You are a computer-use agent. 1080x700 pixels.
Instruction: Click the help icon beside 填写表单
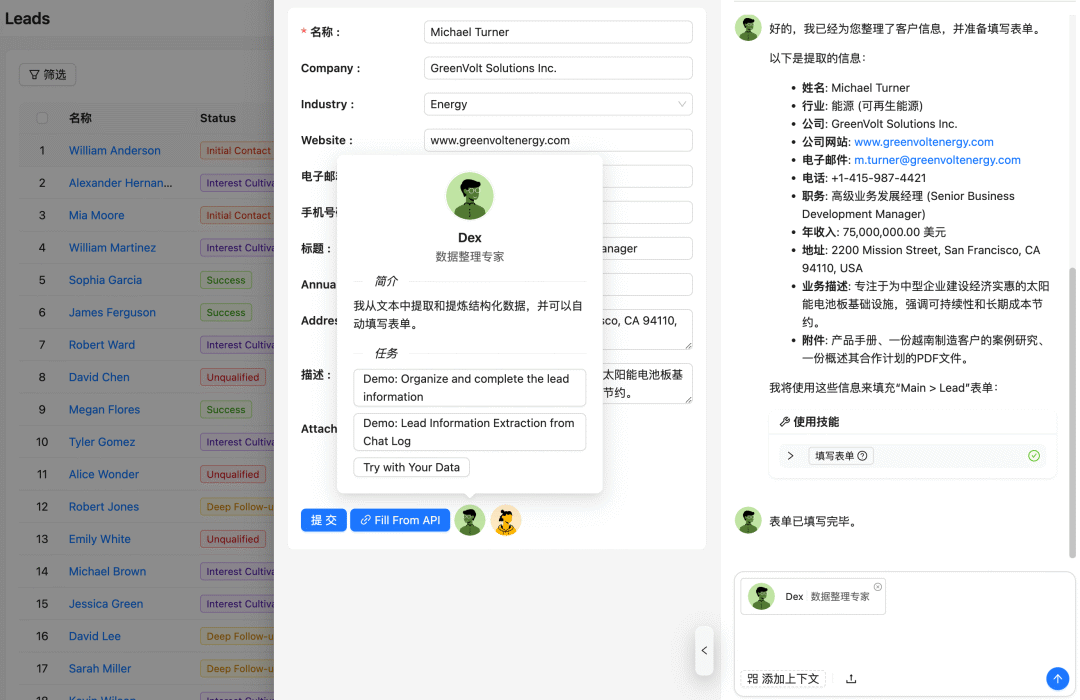point(862,456)
